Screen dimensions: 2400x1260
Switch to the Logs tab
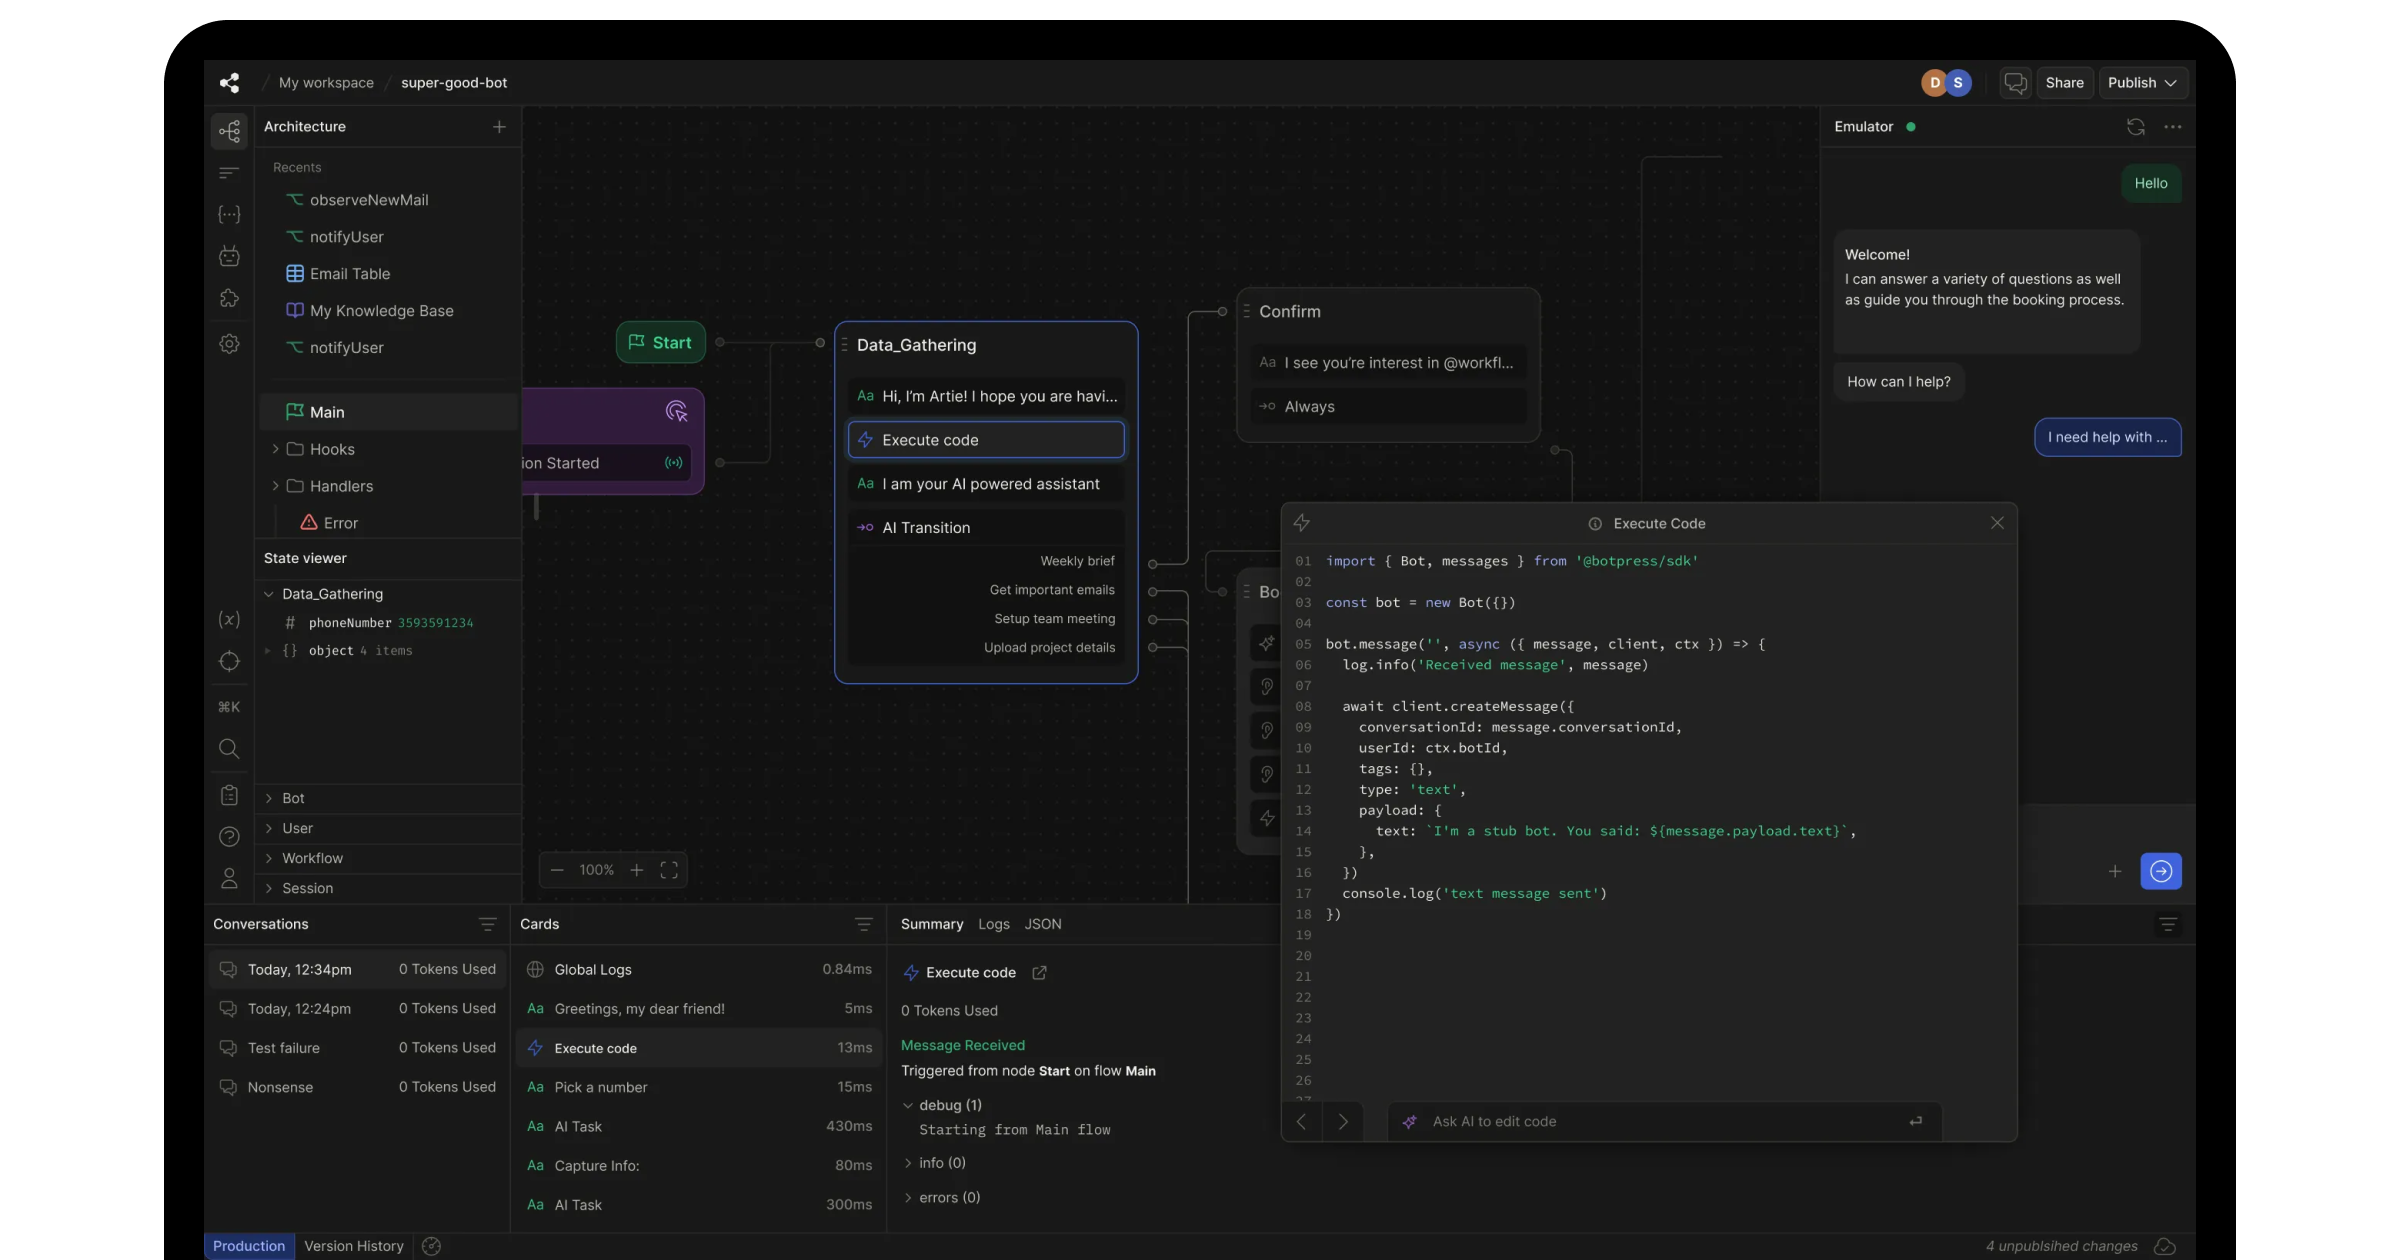[993, 925]
